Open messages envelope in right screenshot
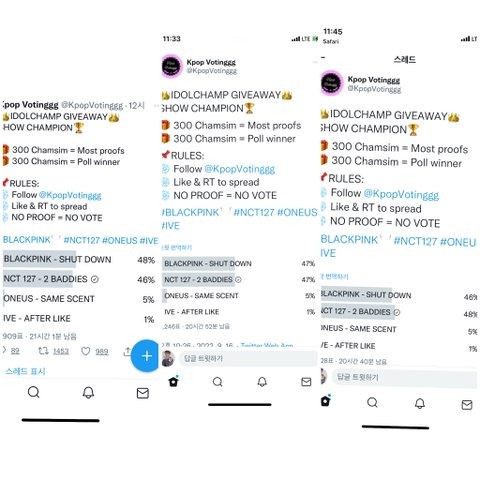 [x=467, y=405]
